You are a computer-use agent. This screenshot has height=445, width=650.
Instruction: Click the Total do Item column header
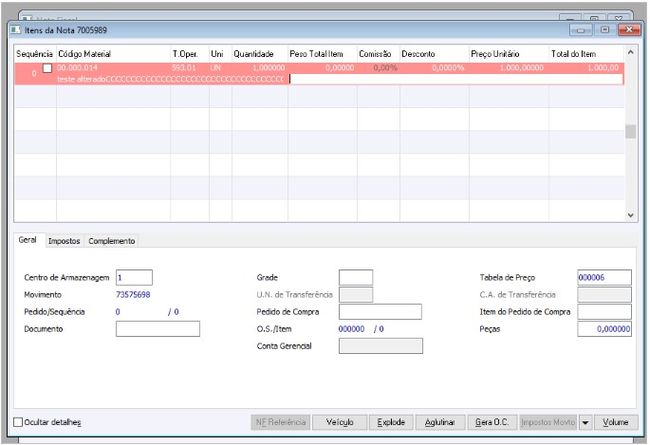pos(587,54)
